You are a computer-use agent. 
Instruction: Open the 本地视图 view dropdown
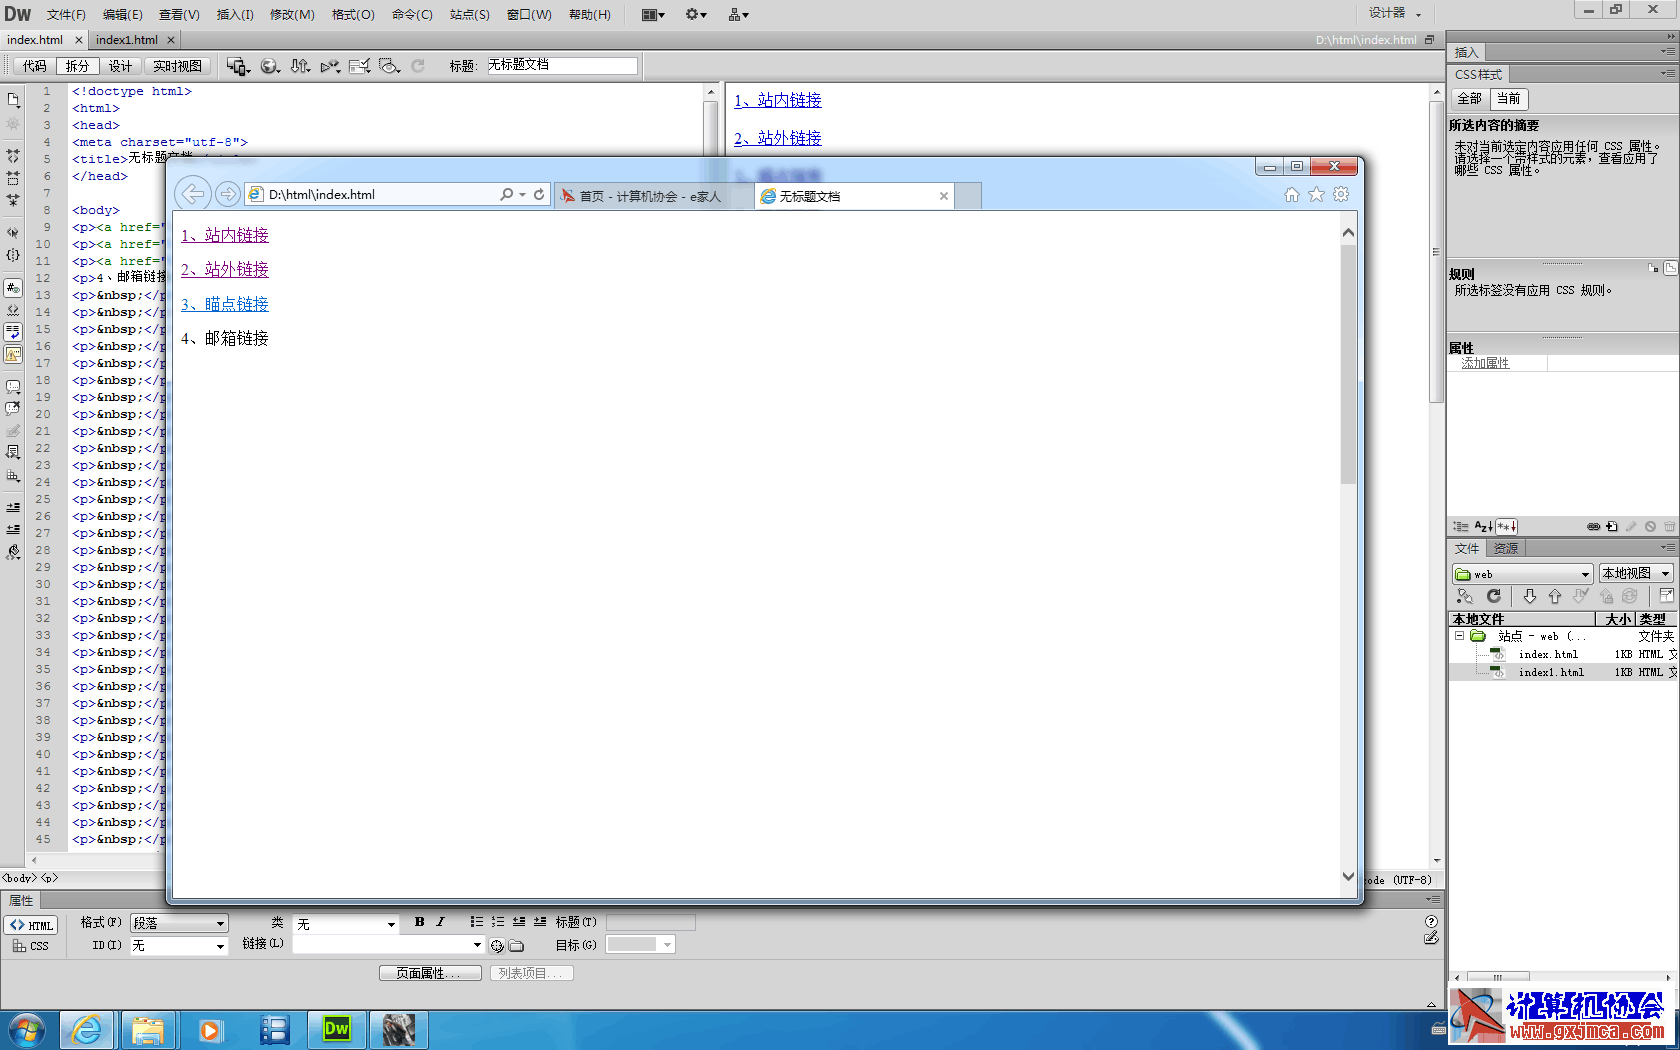1636,574
